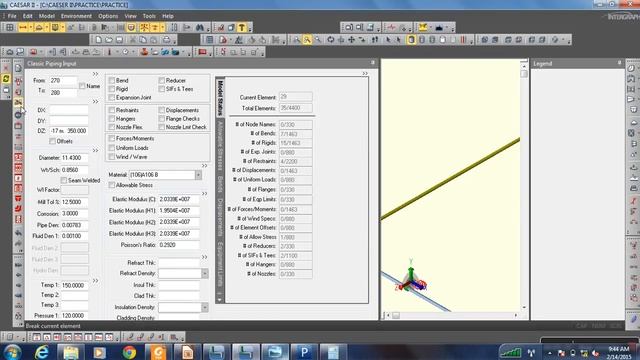Click the Pressure 1 value field
640x360 pixels.
(x=74, y=316)
